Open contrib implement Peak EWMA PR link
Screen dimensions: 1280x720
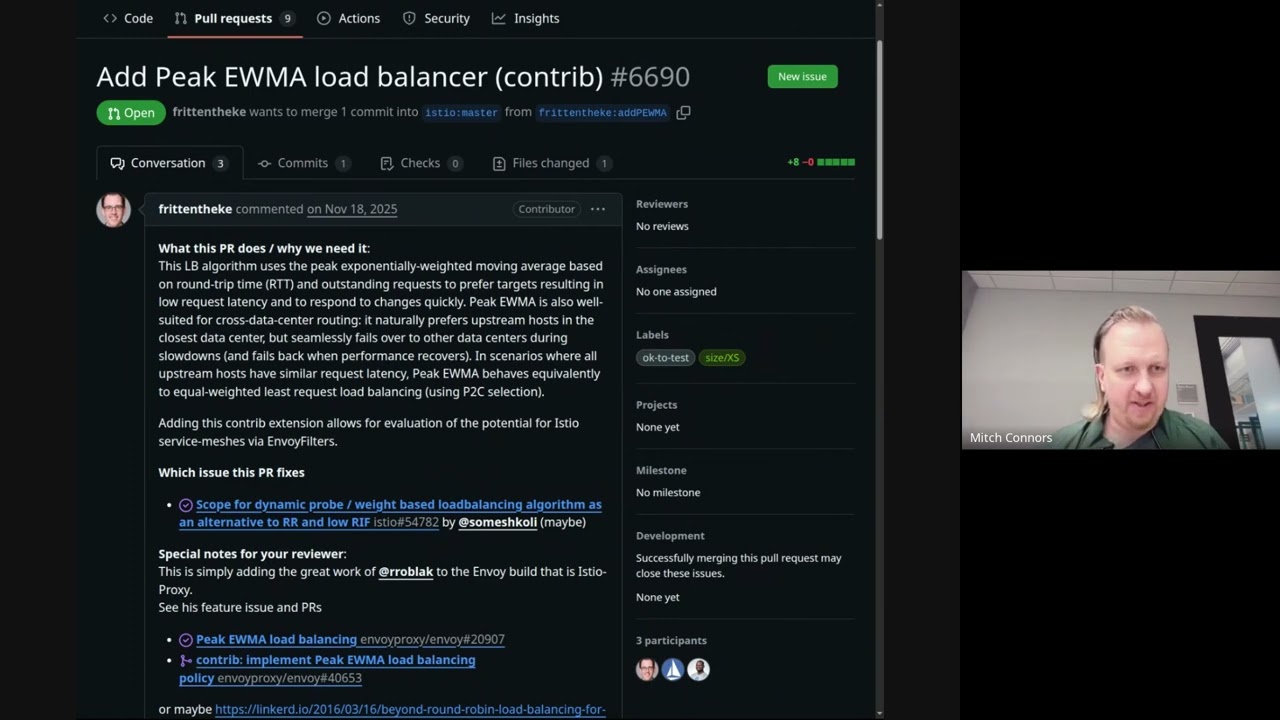(327, 669)
